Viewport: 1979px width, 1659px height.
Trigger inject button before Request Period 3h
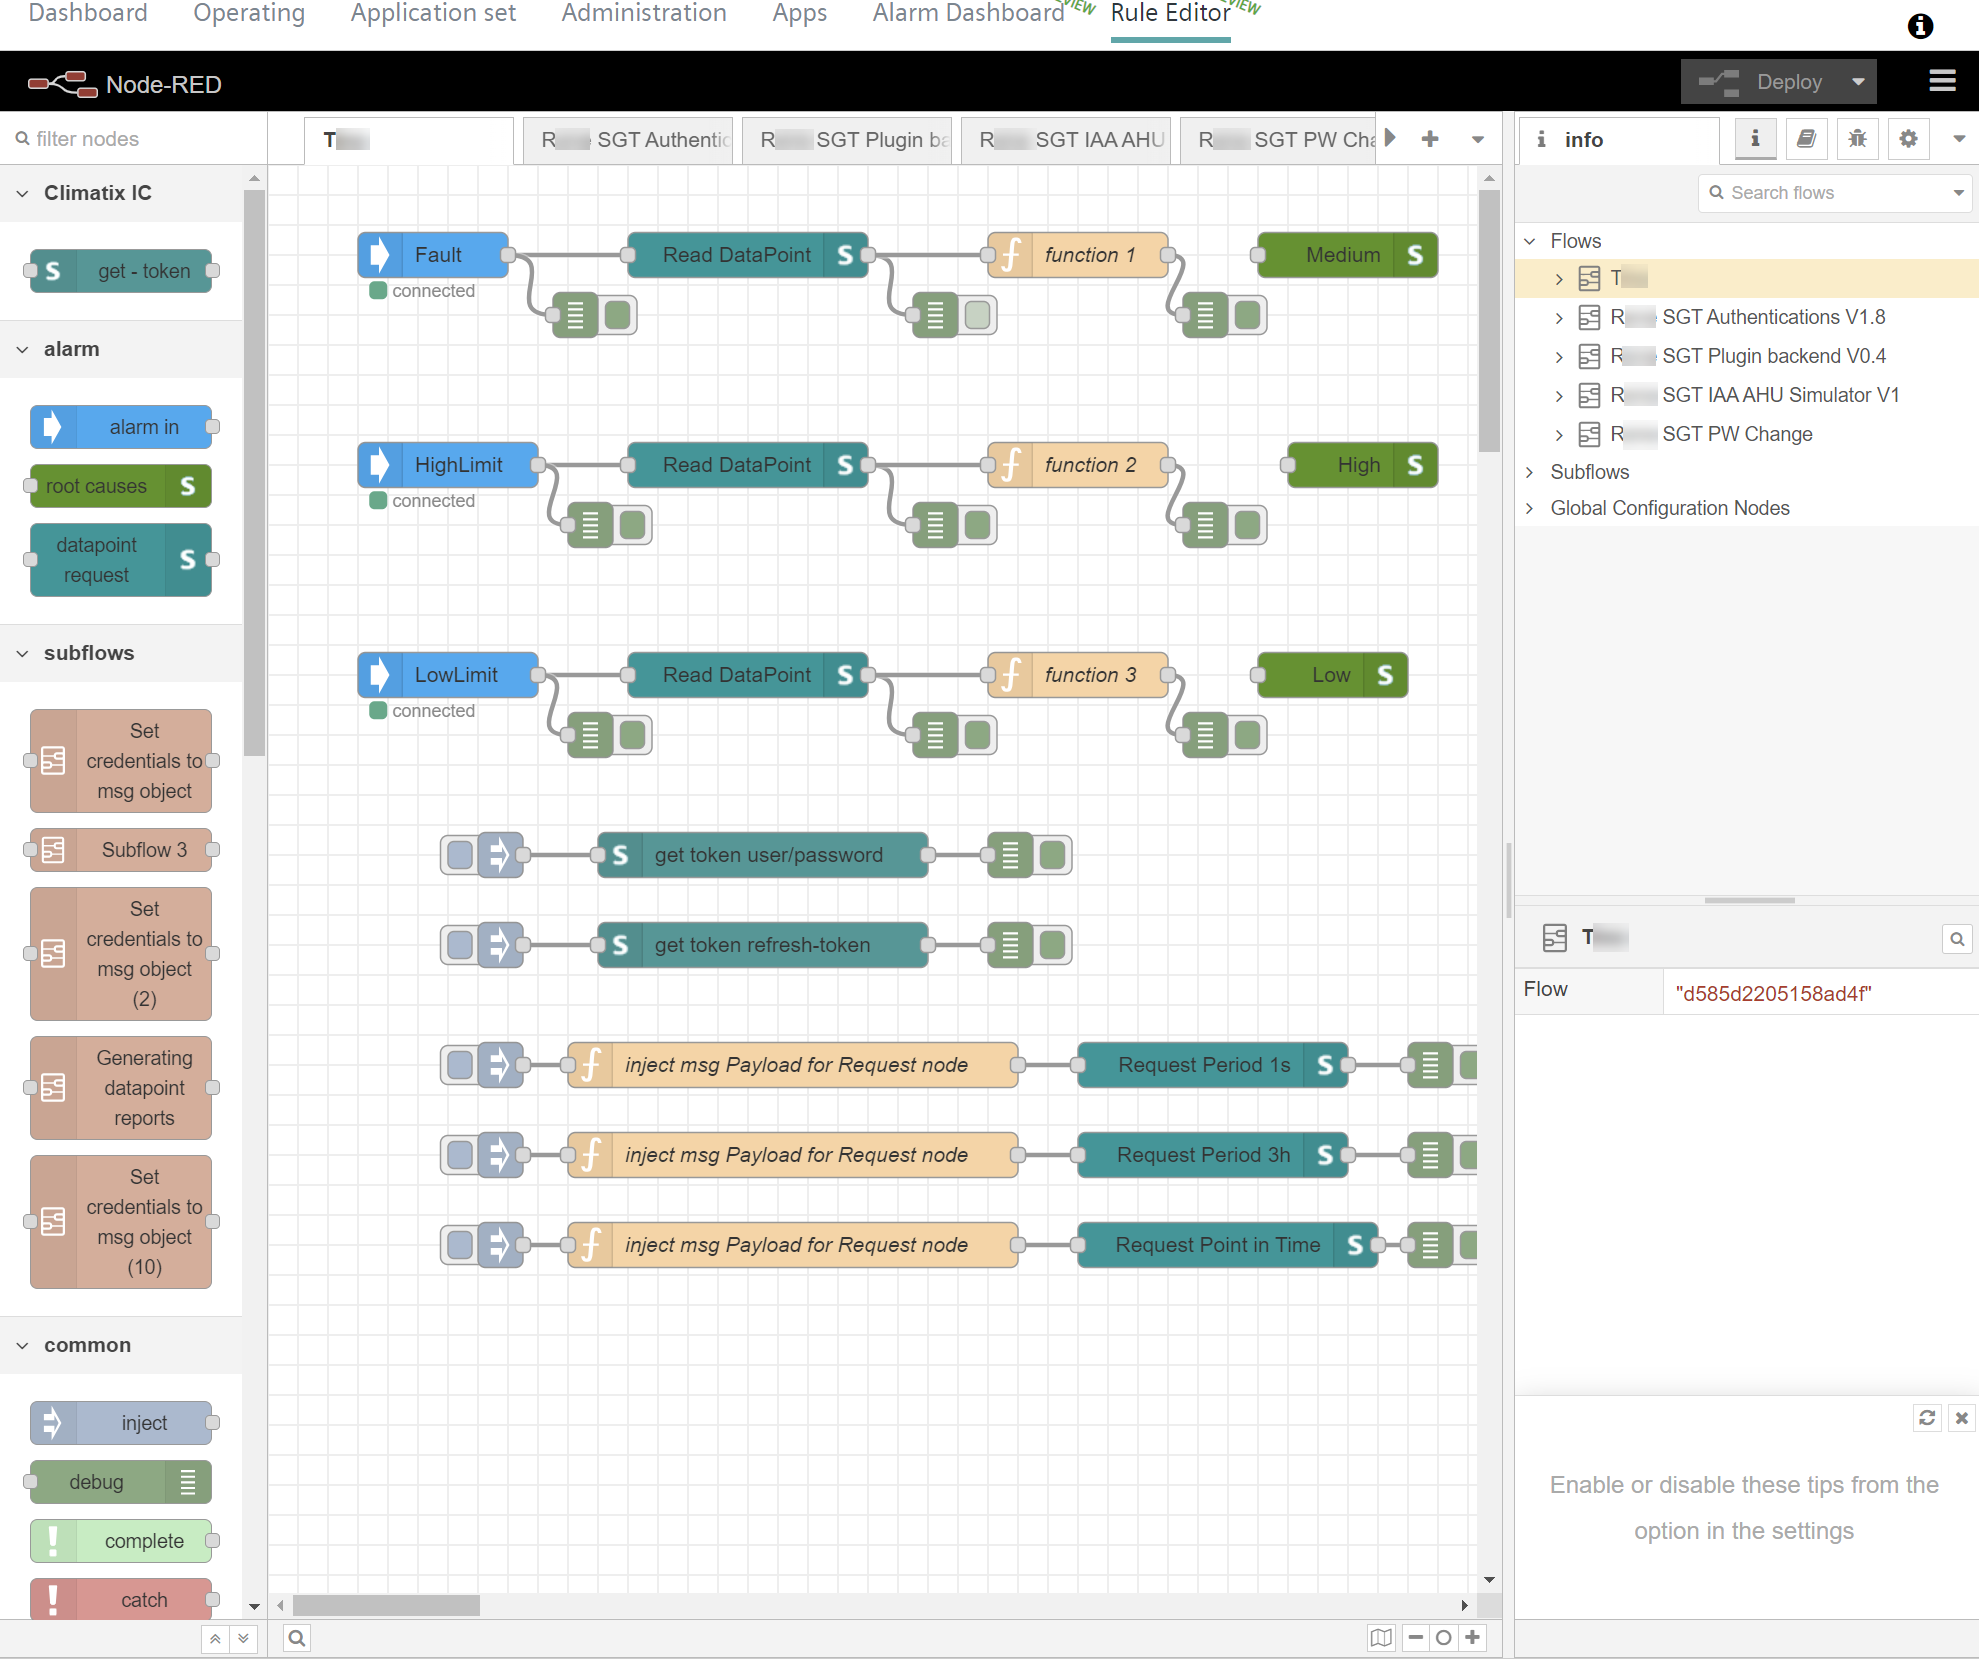pos(460,1155)
